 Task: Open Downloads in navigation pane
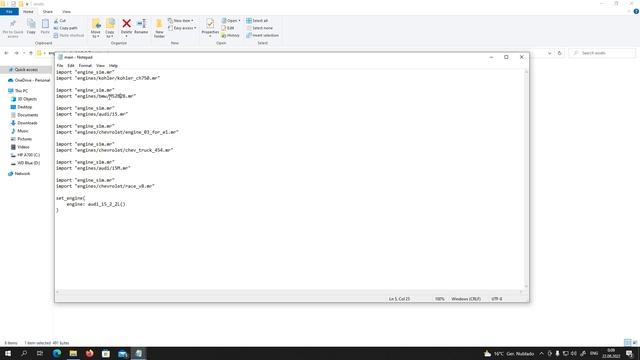tap(24, 123)
